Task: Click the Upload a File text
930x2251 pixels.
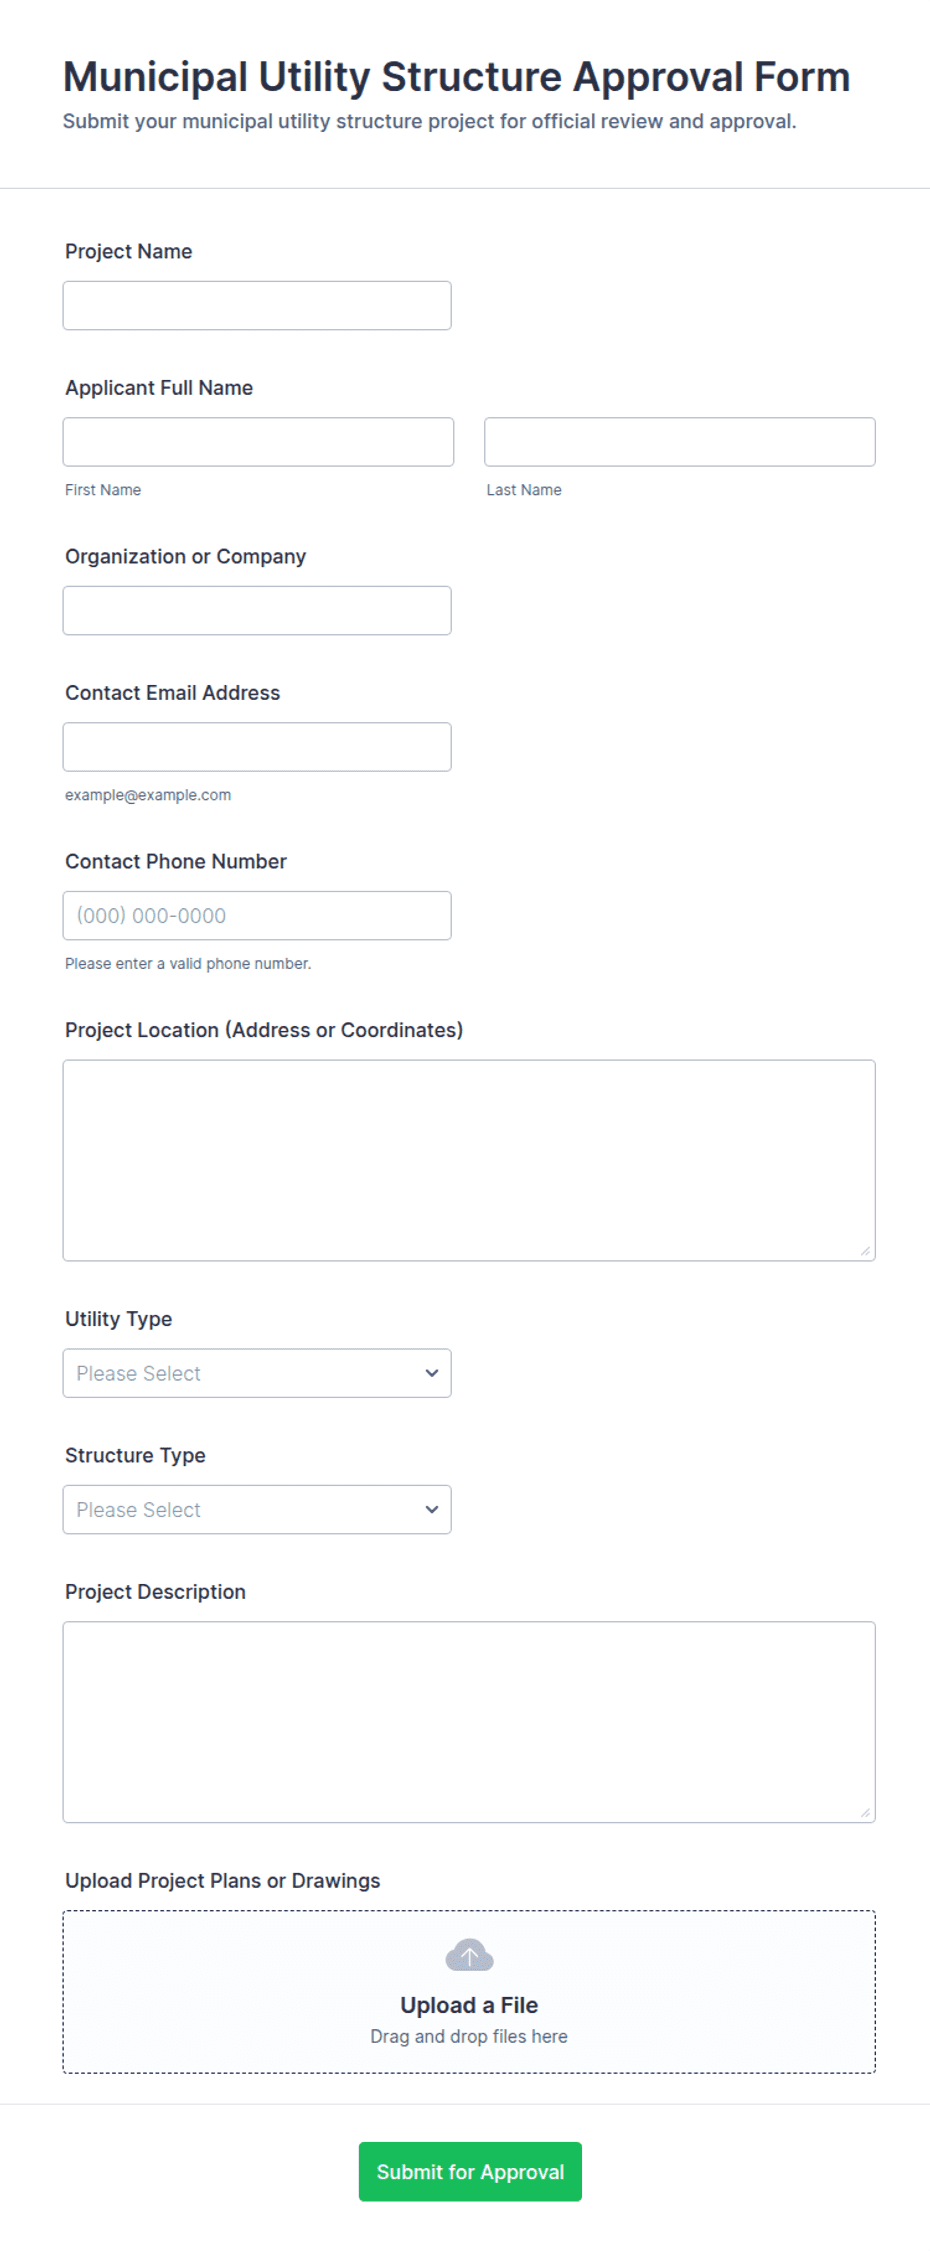Action: [x=469, y=2005]
